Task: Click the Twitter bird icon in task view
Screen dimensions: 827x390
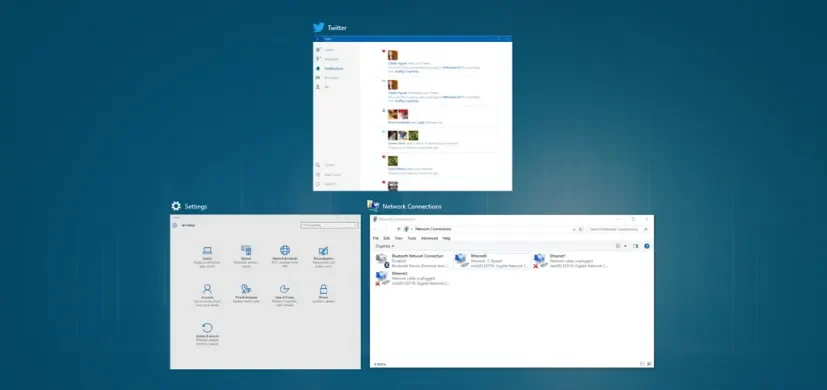Action: [x=319, y=27]
